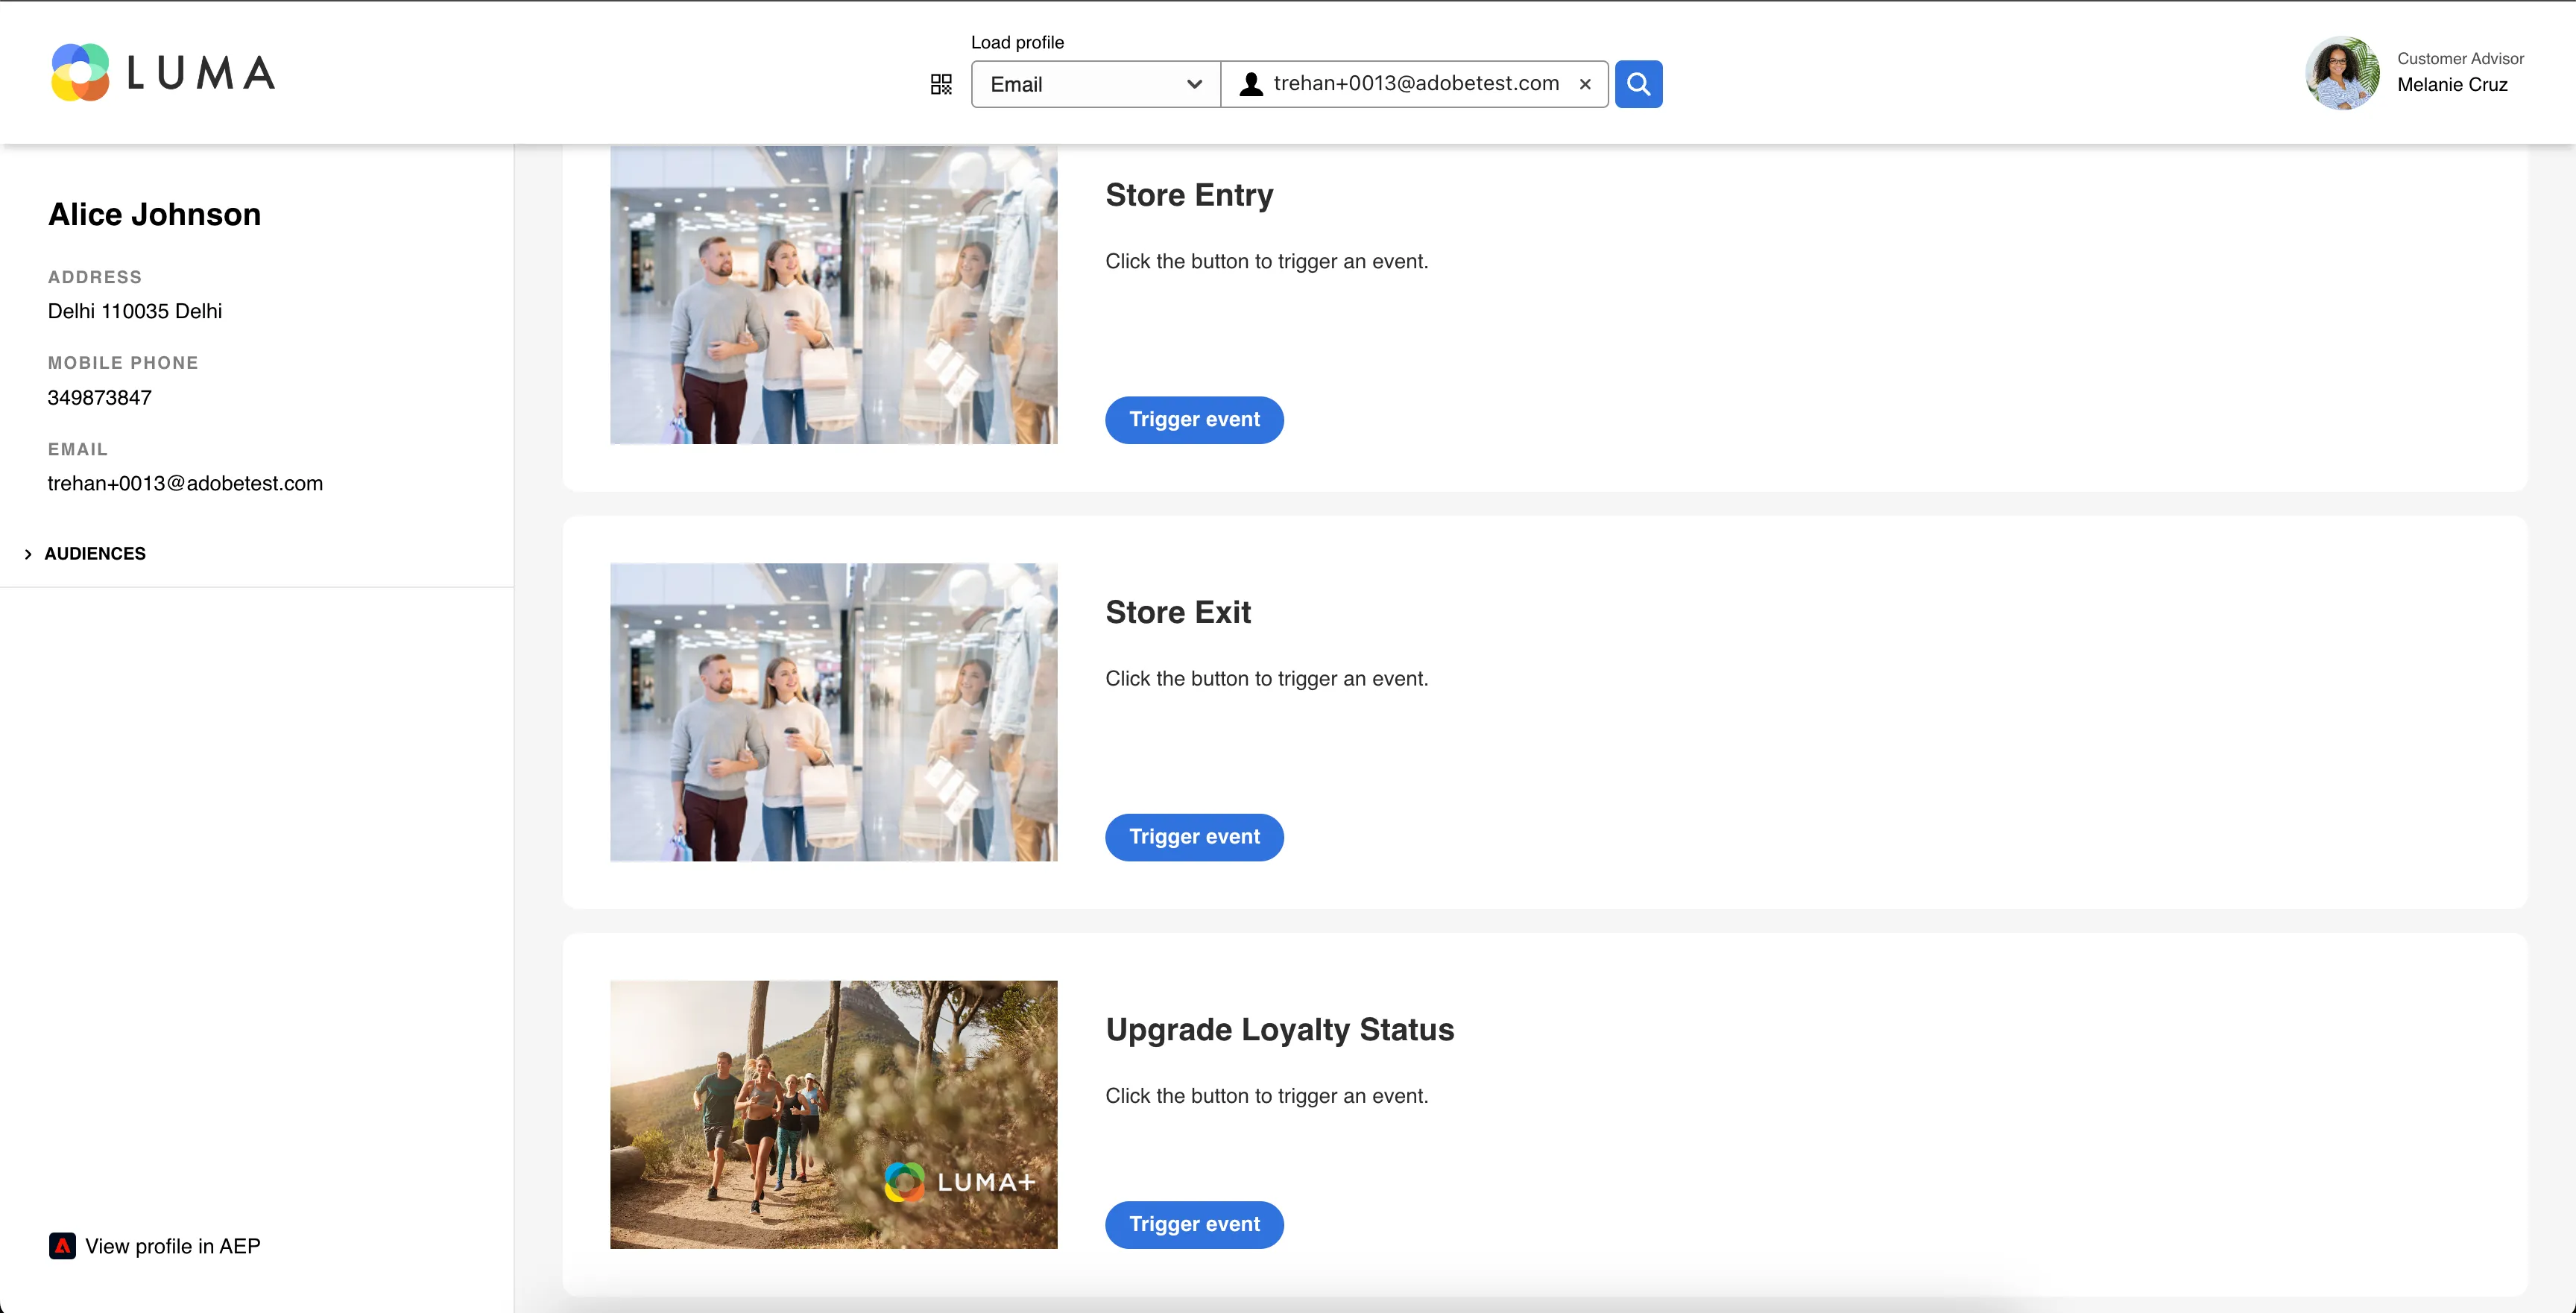Click into the trehan+0013@adobetest.com input field

click(x=1416, y=84)
